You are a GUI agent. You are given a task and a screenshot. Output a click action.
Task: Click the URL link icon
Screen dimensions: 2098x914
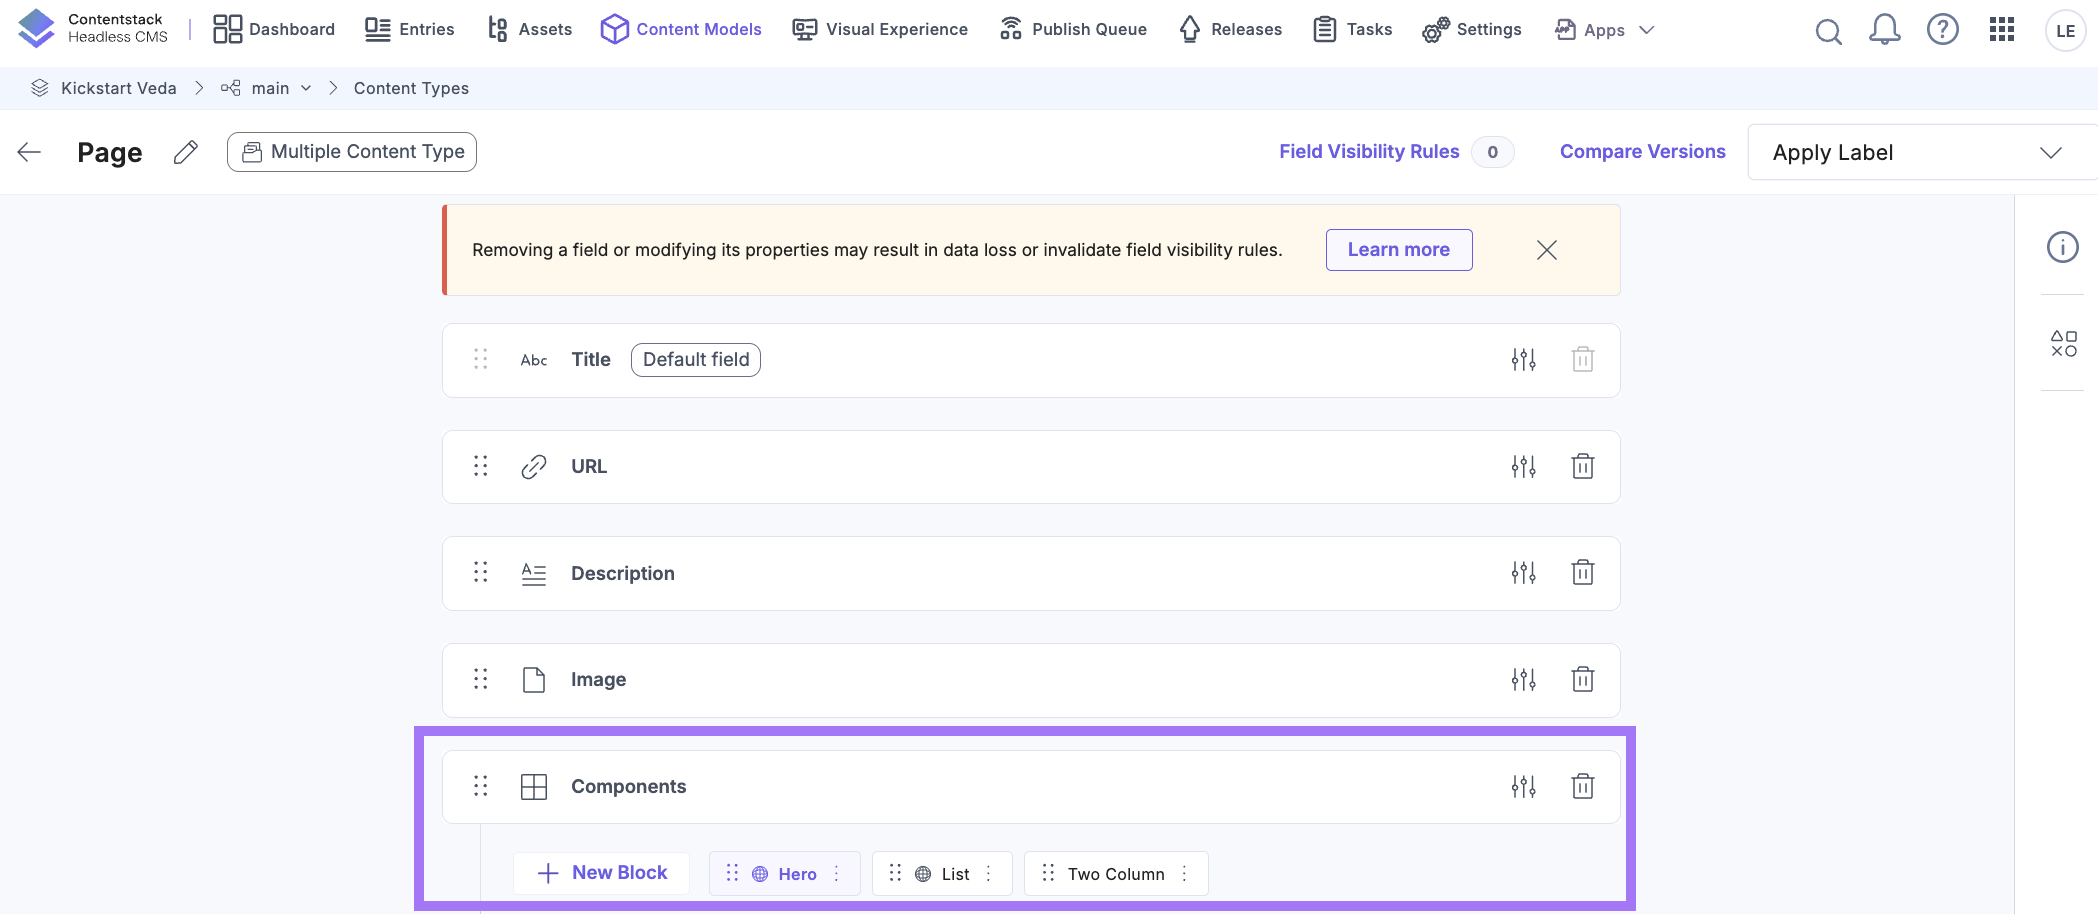coord(534,467)
